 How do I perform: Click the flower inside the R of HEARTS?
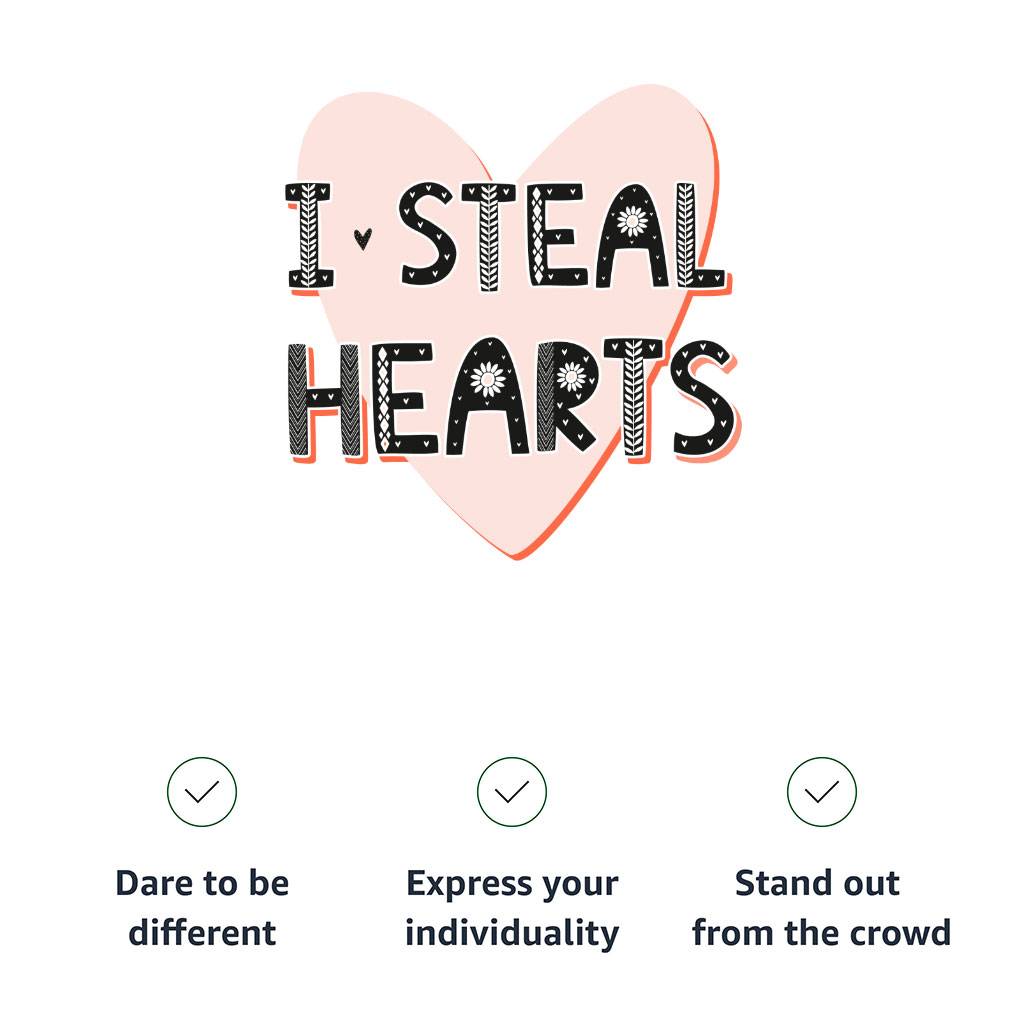point(571,377)
